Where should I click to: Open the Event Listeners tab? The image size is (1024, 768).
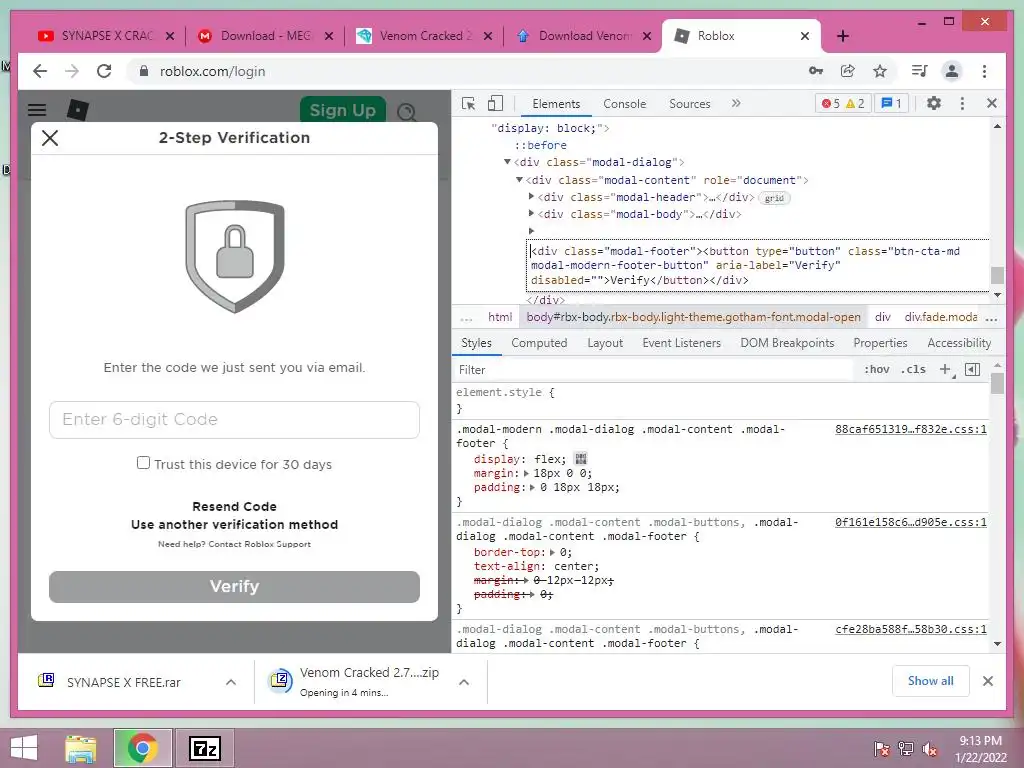[x=681, y=343]
